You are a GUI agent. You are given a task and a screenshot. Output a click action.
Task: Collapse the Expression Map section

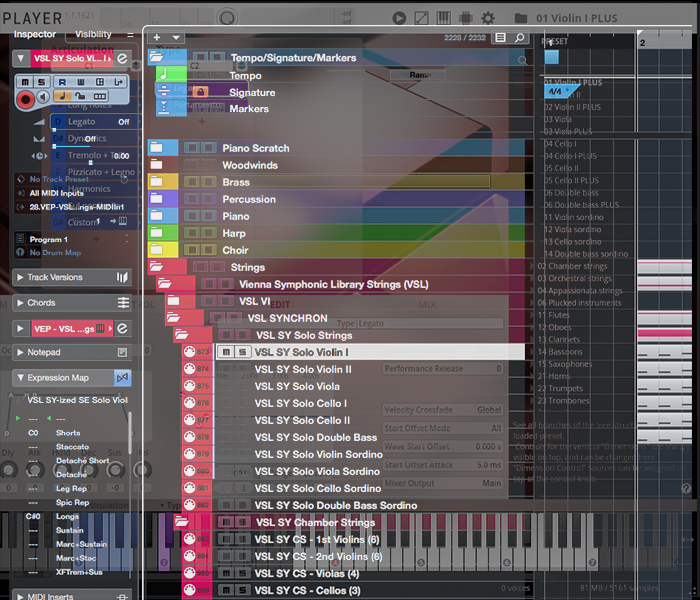pyautogui.click(x=20, y=378)
